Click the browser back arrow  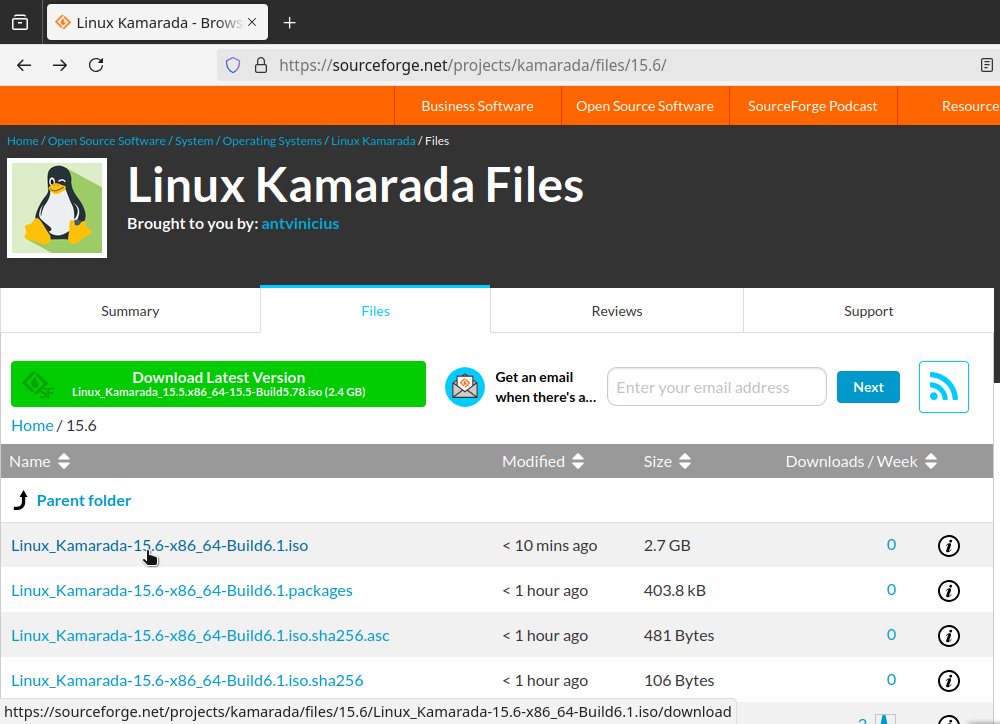click(x=24, y=65)
